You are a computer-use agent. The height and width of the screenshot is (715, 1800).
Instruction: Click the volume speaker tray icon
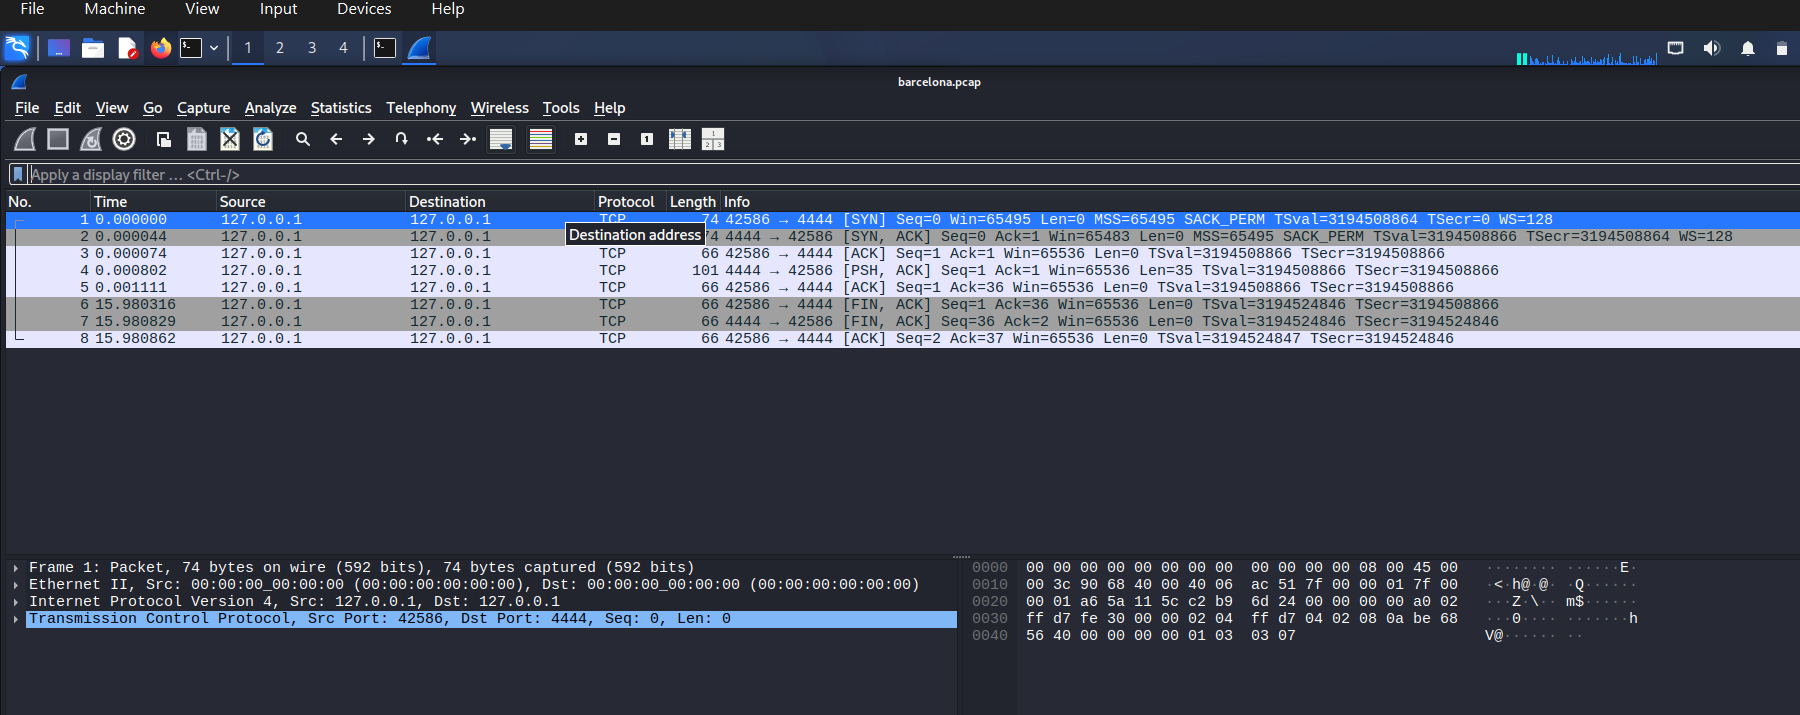coord(1712,48)
